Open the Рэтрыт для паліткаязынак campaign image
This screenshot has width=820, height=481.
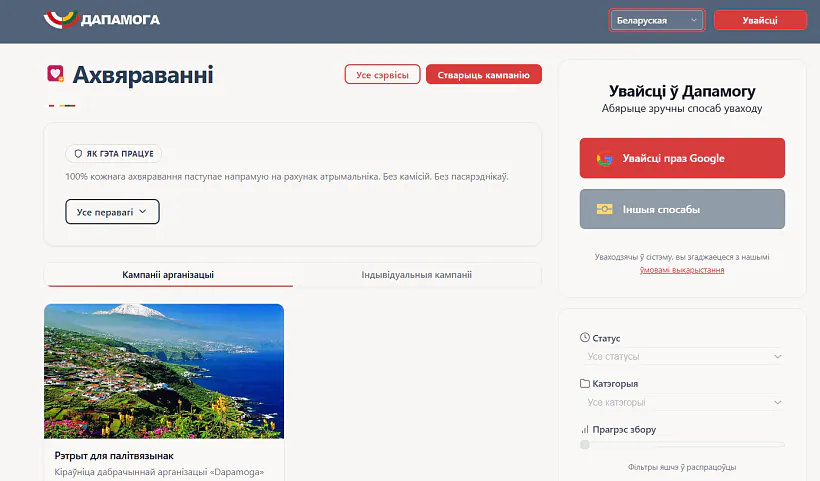(164, 371)
